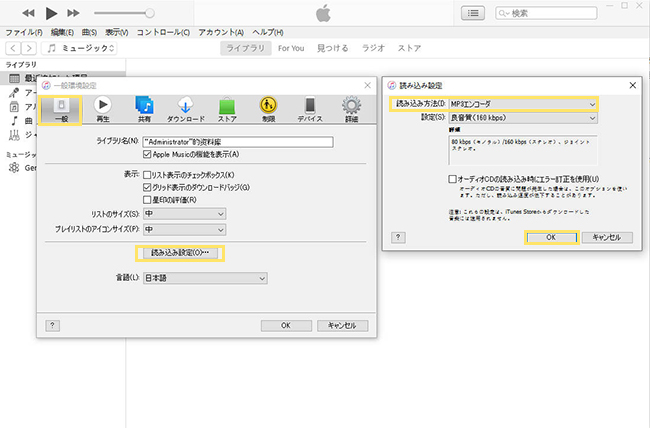Open the 曲(S) menu
Image resolution: width=650 pixels, height=428 pixels.
(89, 32)
